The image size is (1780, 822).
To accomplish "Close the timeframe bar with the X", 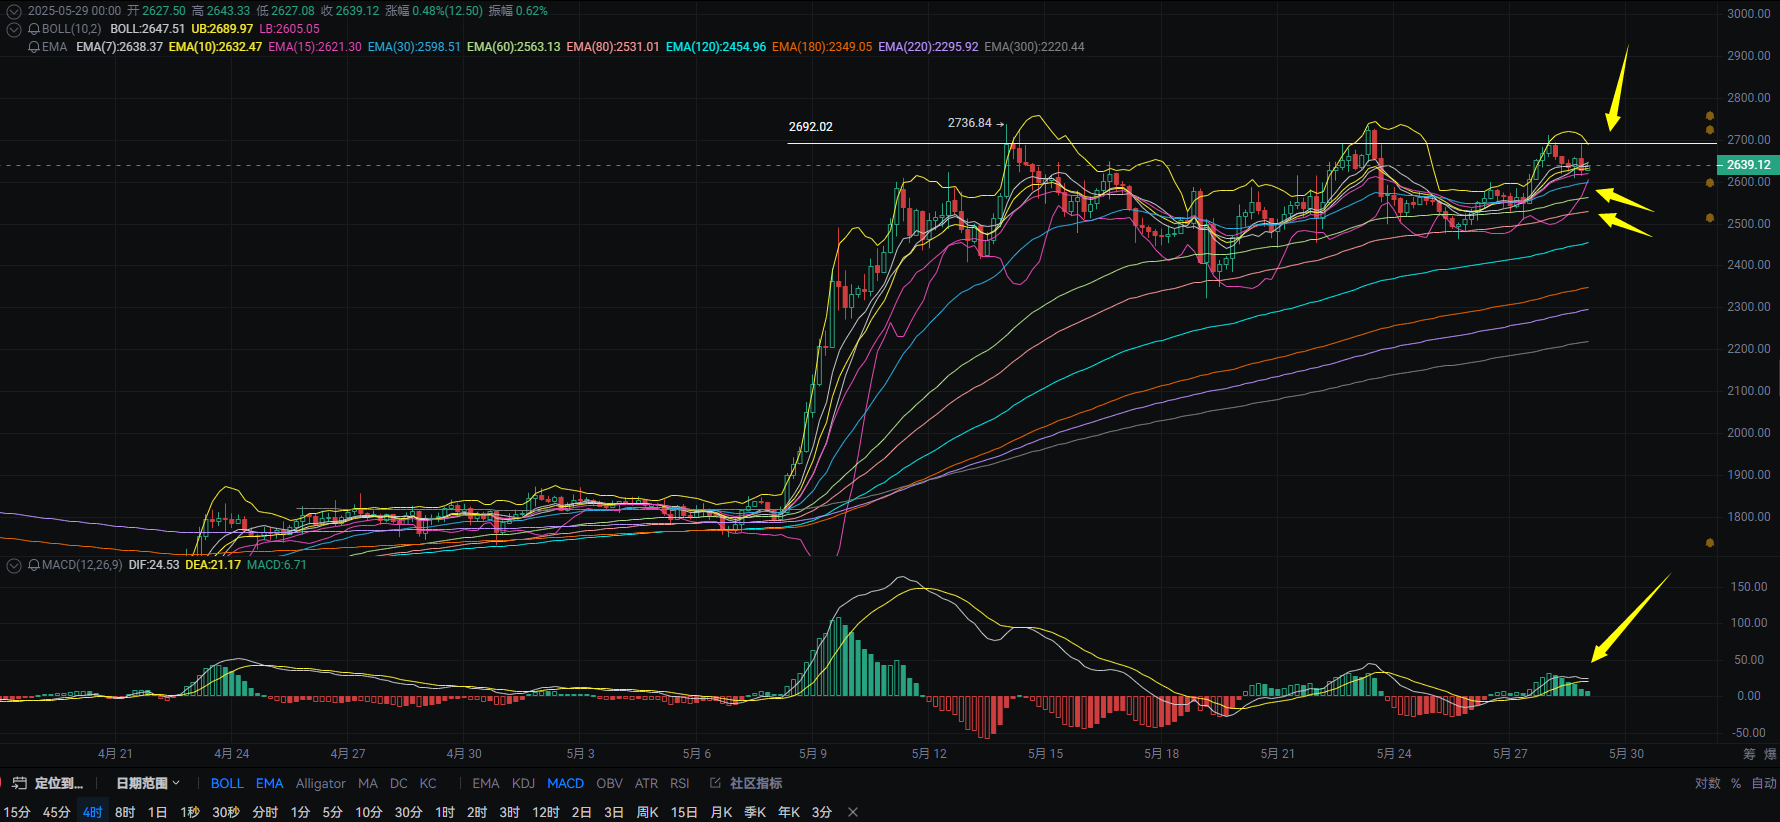I will coord(853,812).
